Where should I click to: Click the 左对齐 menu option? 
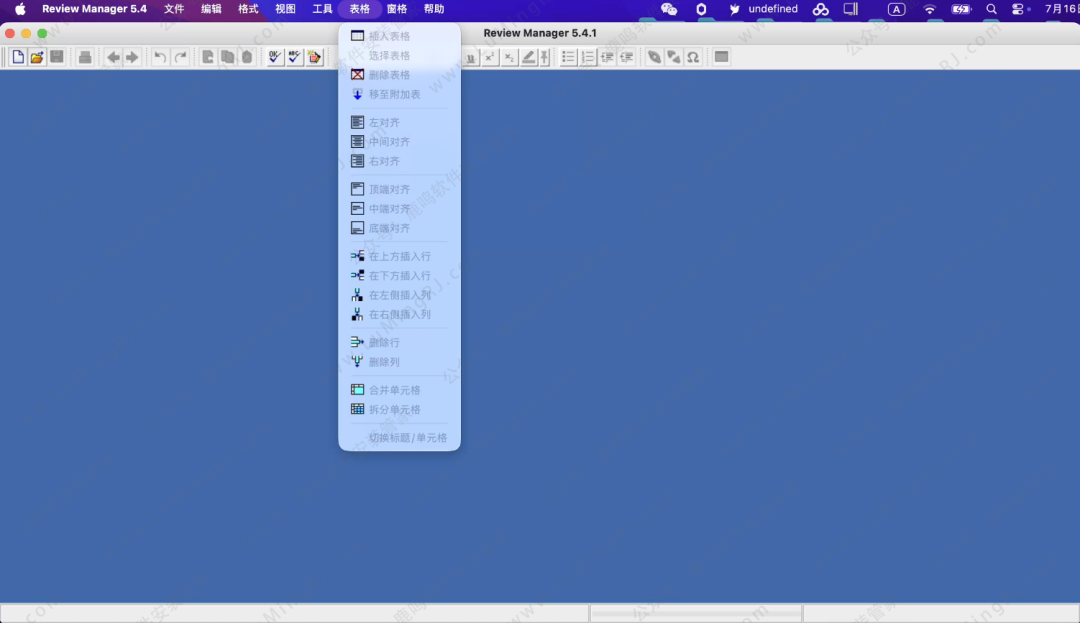[x=384, y=122]
